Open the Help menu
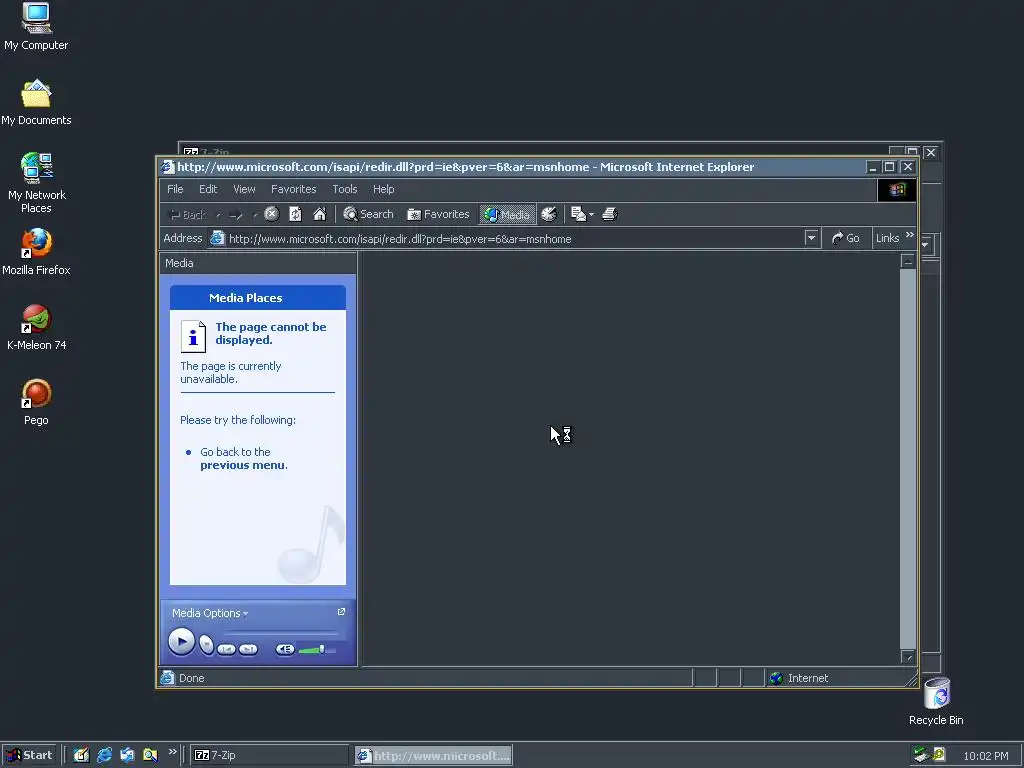The image size is (1024, 768). [x=383, y=189]
